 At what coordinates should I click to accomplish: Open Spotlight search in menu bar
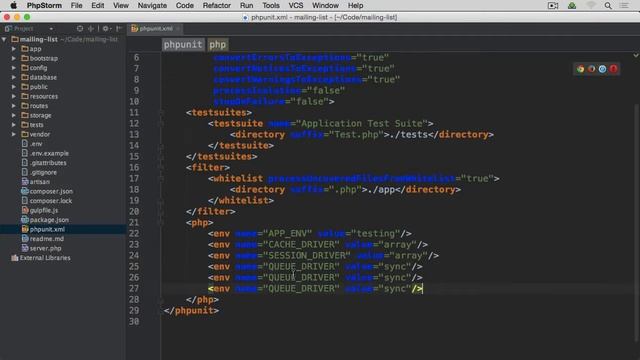coord(608,6)
